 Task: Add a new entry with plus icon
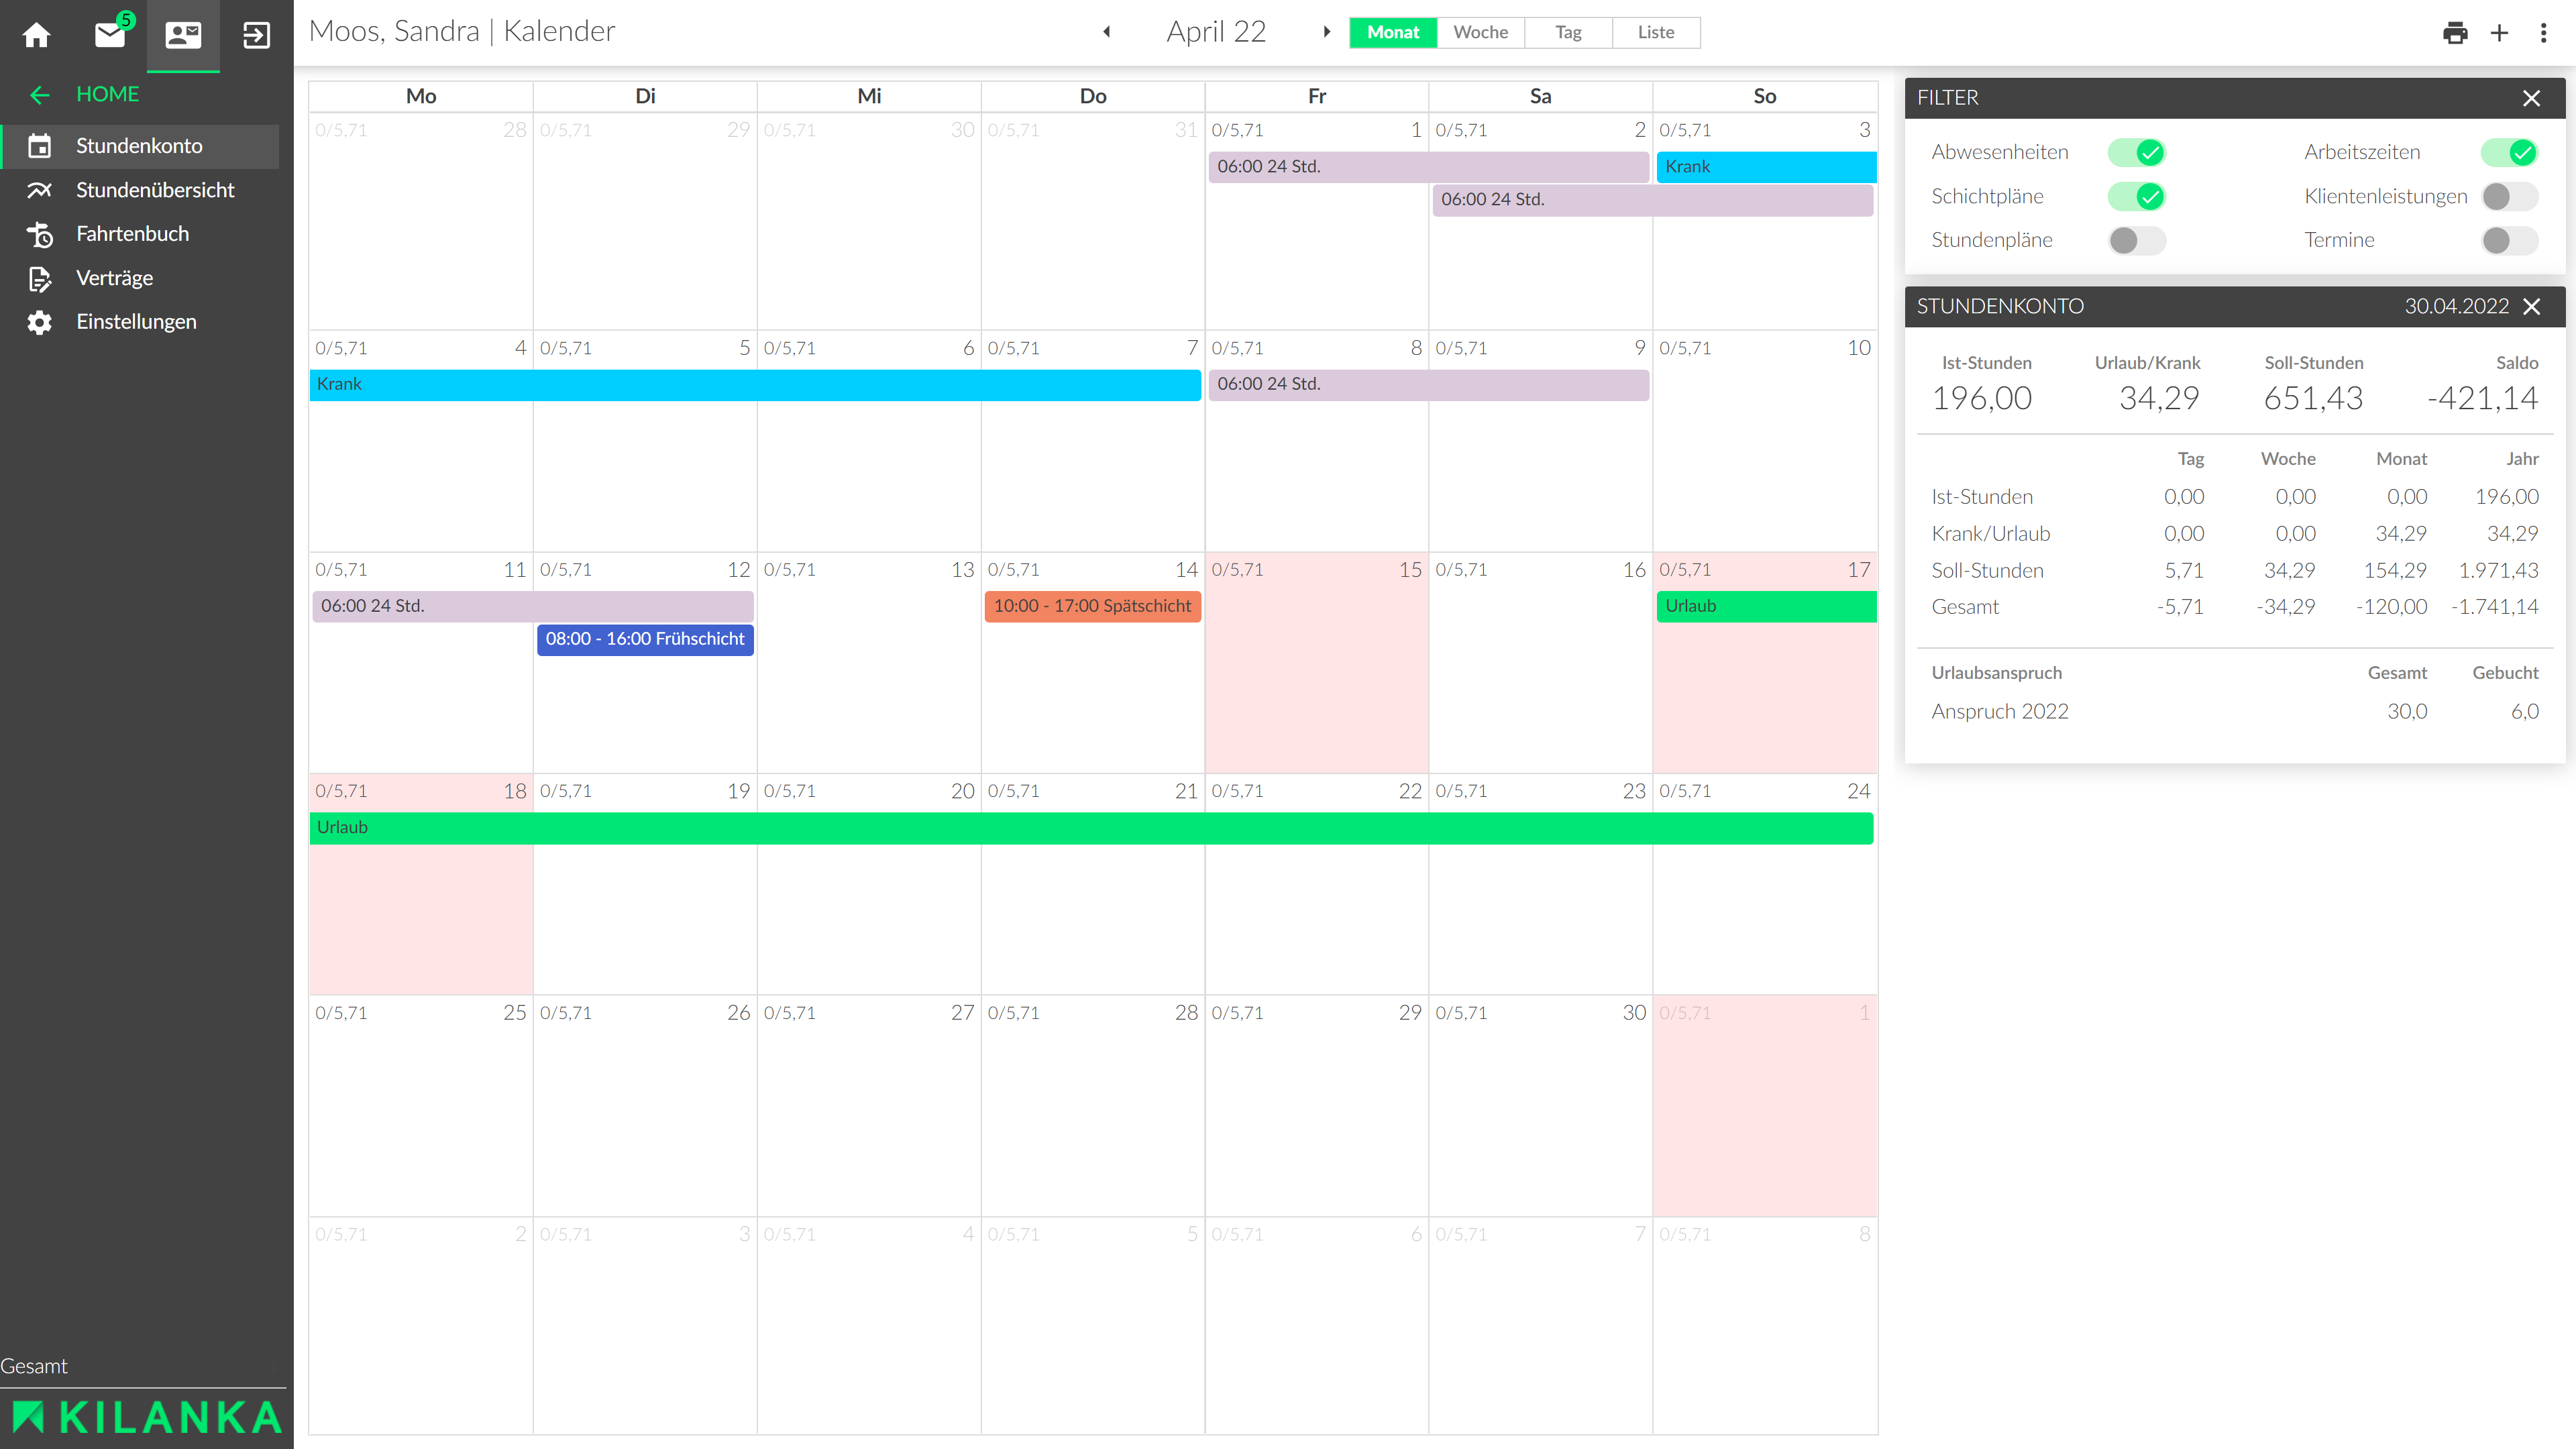2499,33
